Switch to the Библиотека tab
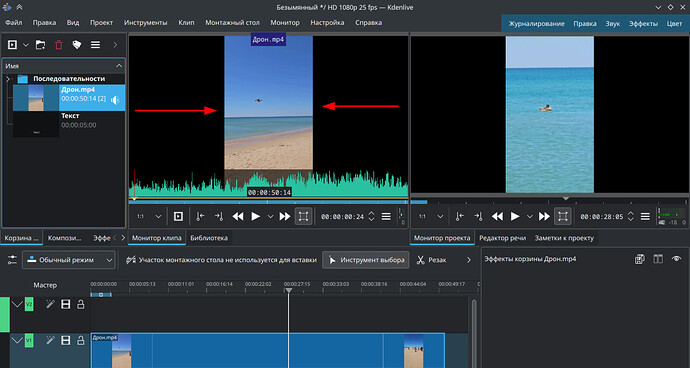This screenshot has width=690, height=368. tap(209, 238)
